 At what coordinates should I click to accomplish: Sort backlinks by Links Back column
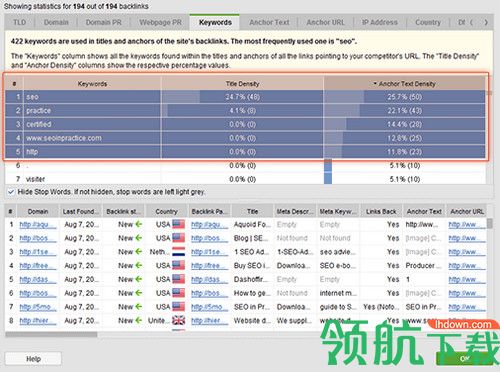tap(381, 212)
